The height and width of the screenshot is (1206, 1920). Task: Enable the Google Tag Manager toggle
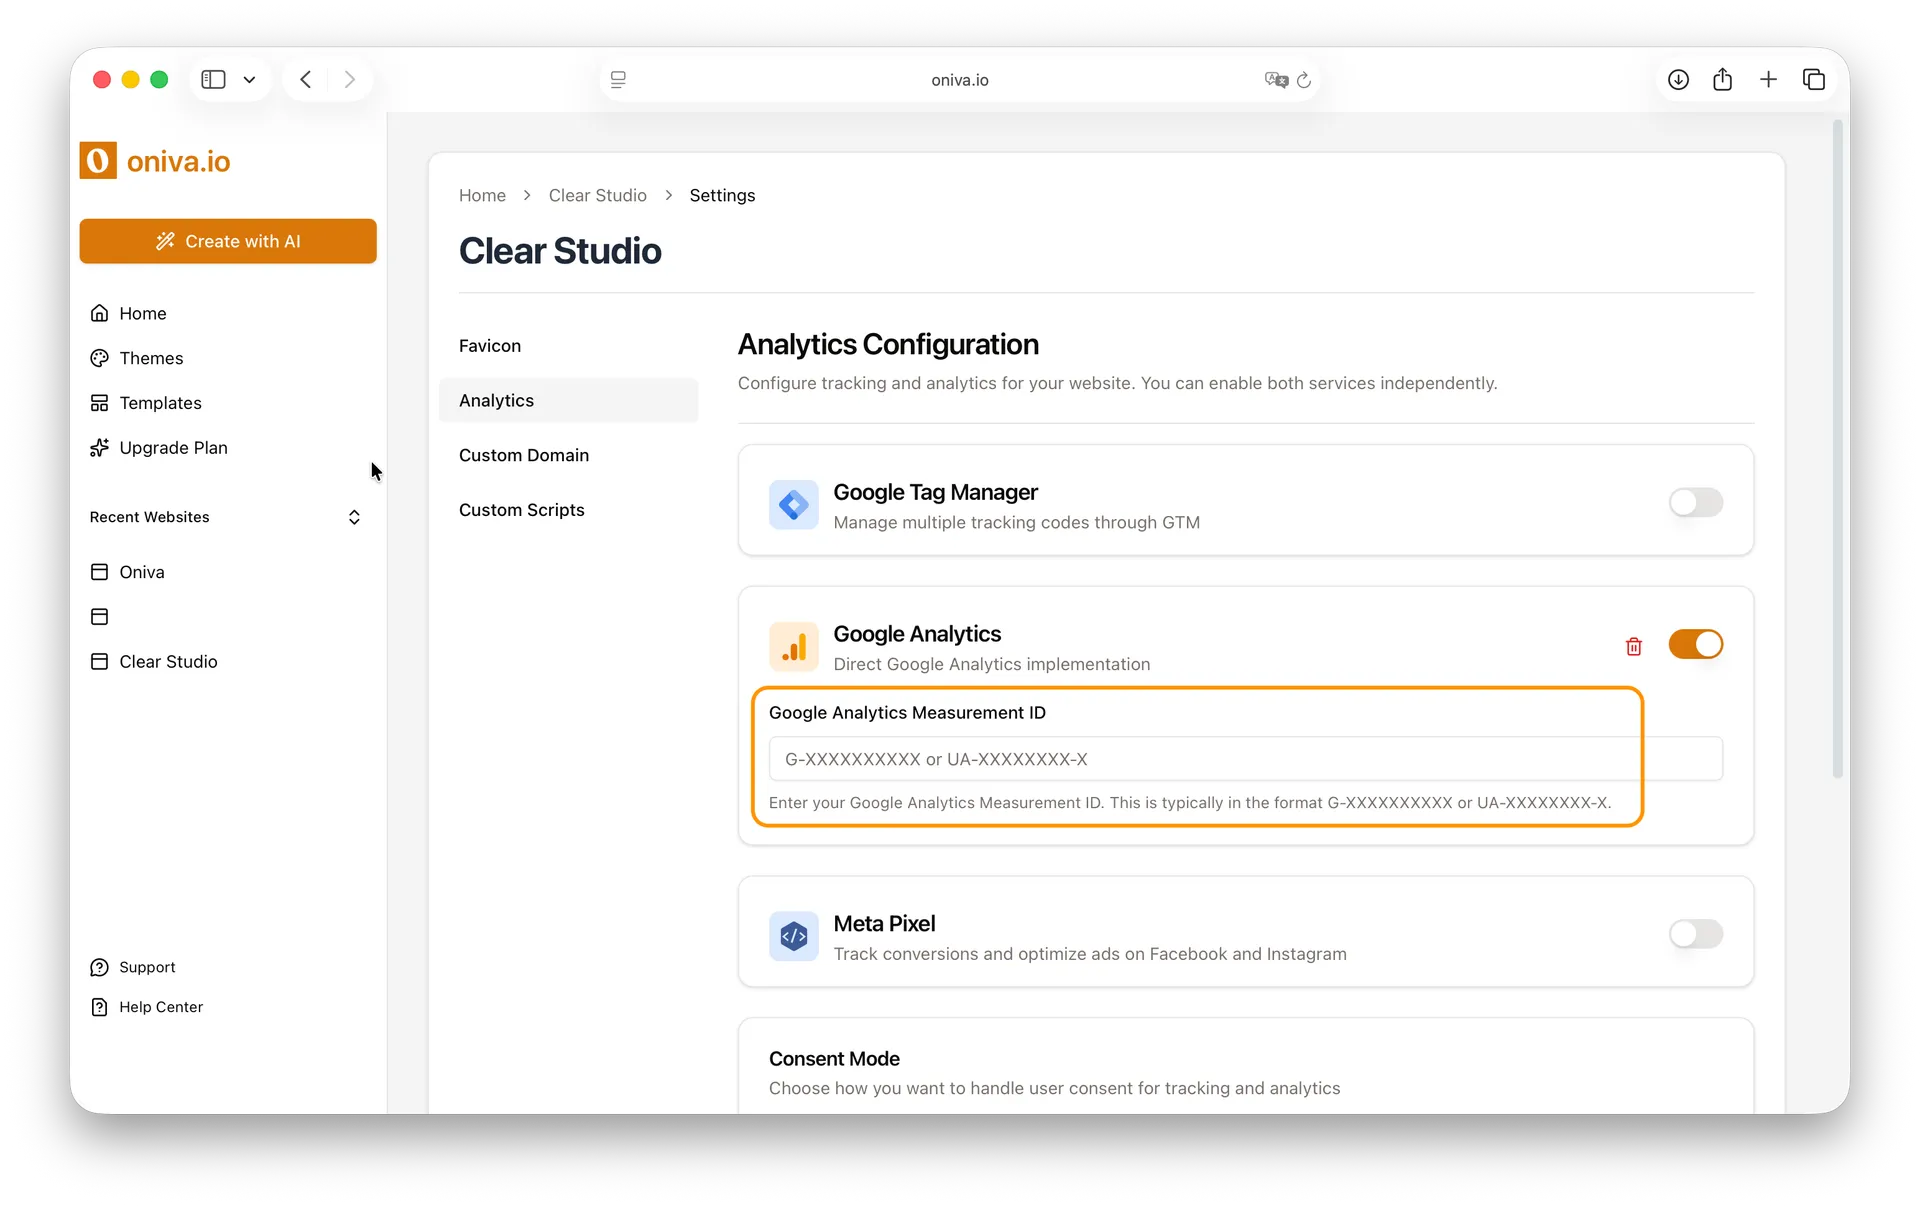click(x=1696, y=503)
